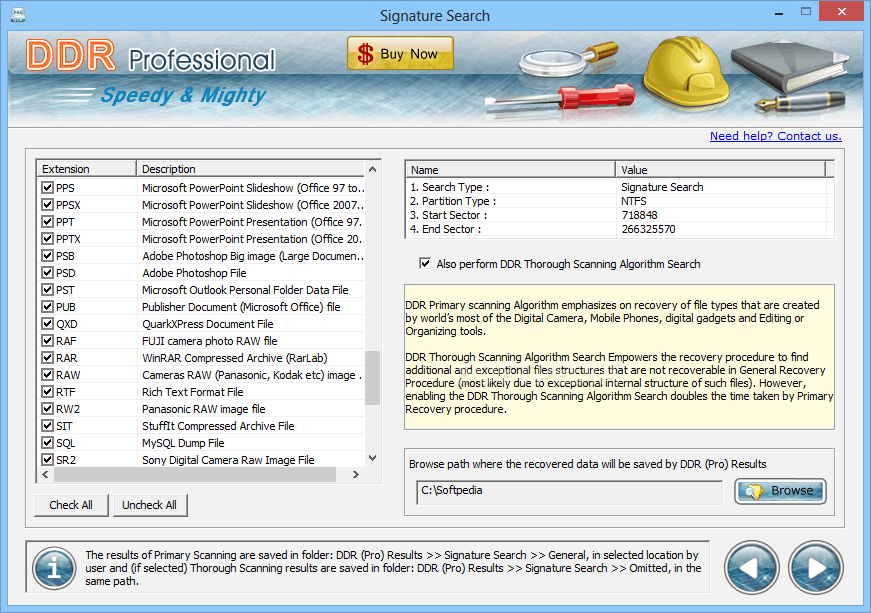Uncheck the PSD extension checkbox

pyautogui.click(x=47, y=273)
